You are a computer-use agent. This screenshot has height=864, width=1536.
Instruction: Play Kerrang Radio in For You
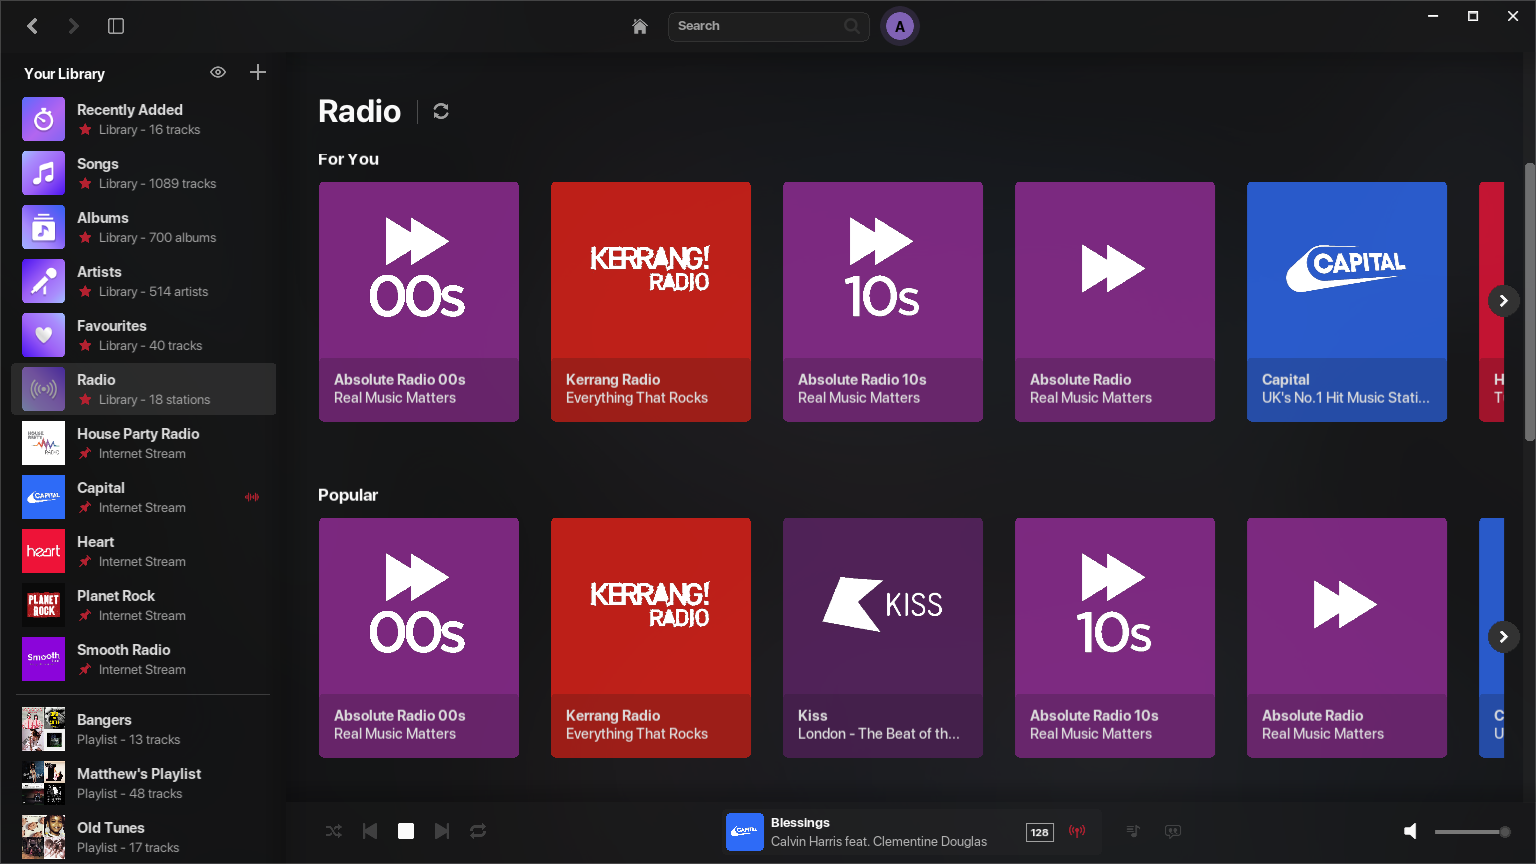[x=651, y=302]
